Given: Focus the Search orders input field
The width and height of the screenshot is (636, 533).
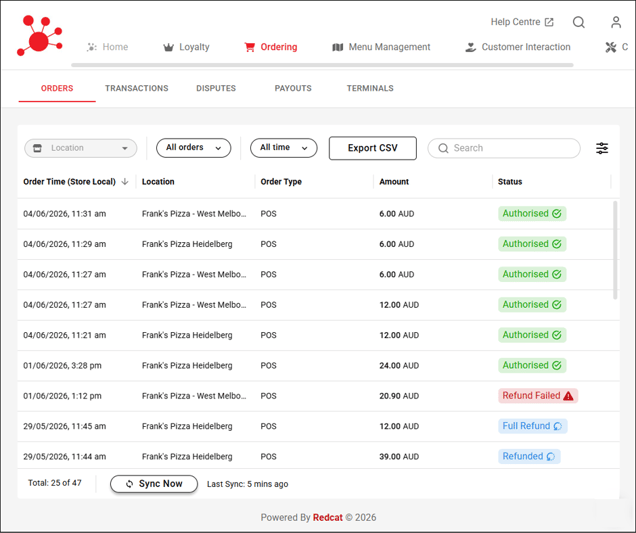Looking at the screenshot, I should coord(504,148).
